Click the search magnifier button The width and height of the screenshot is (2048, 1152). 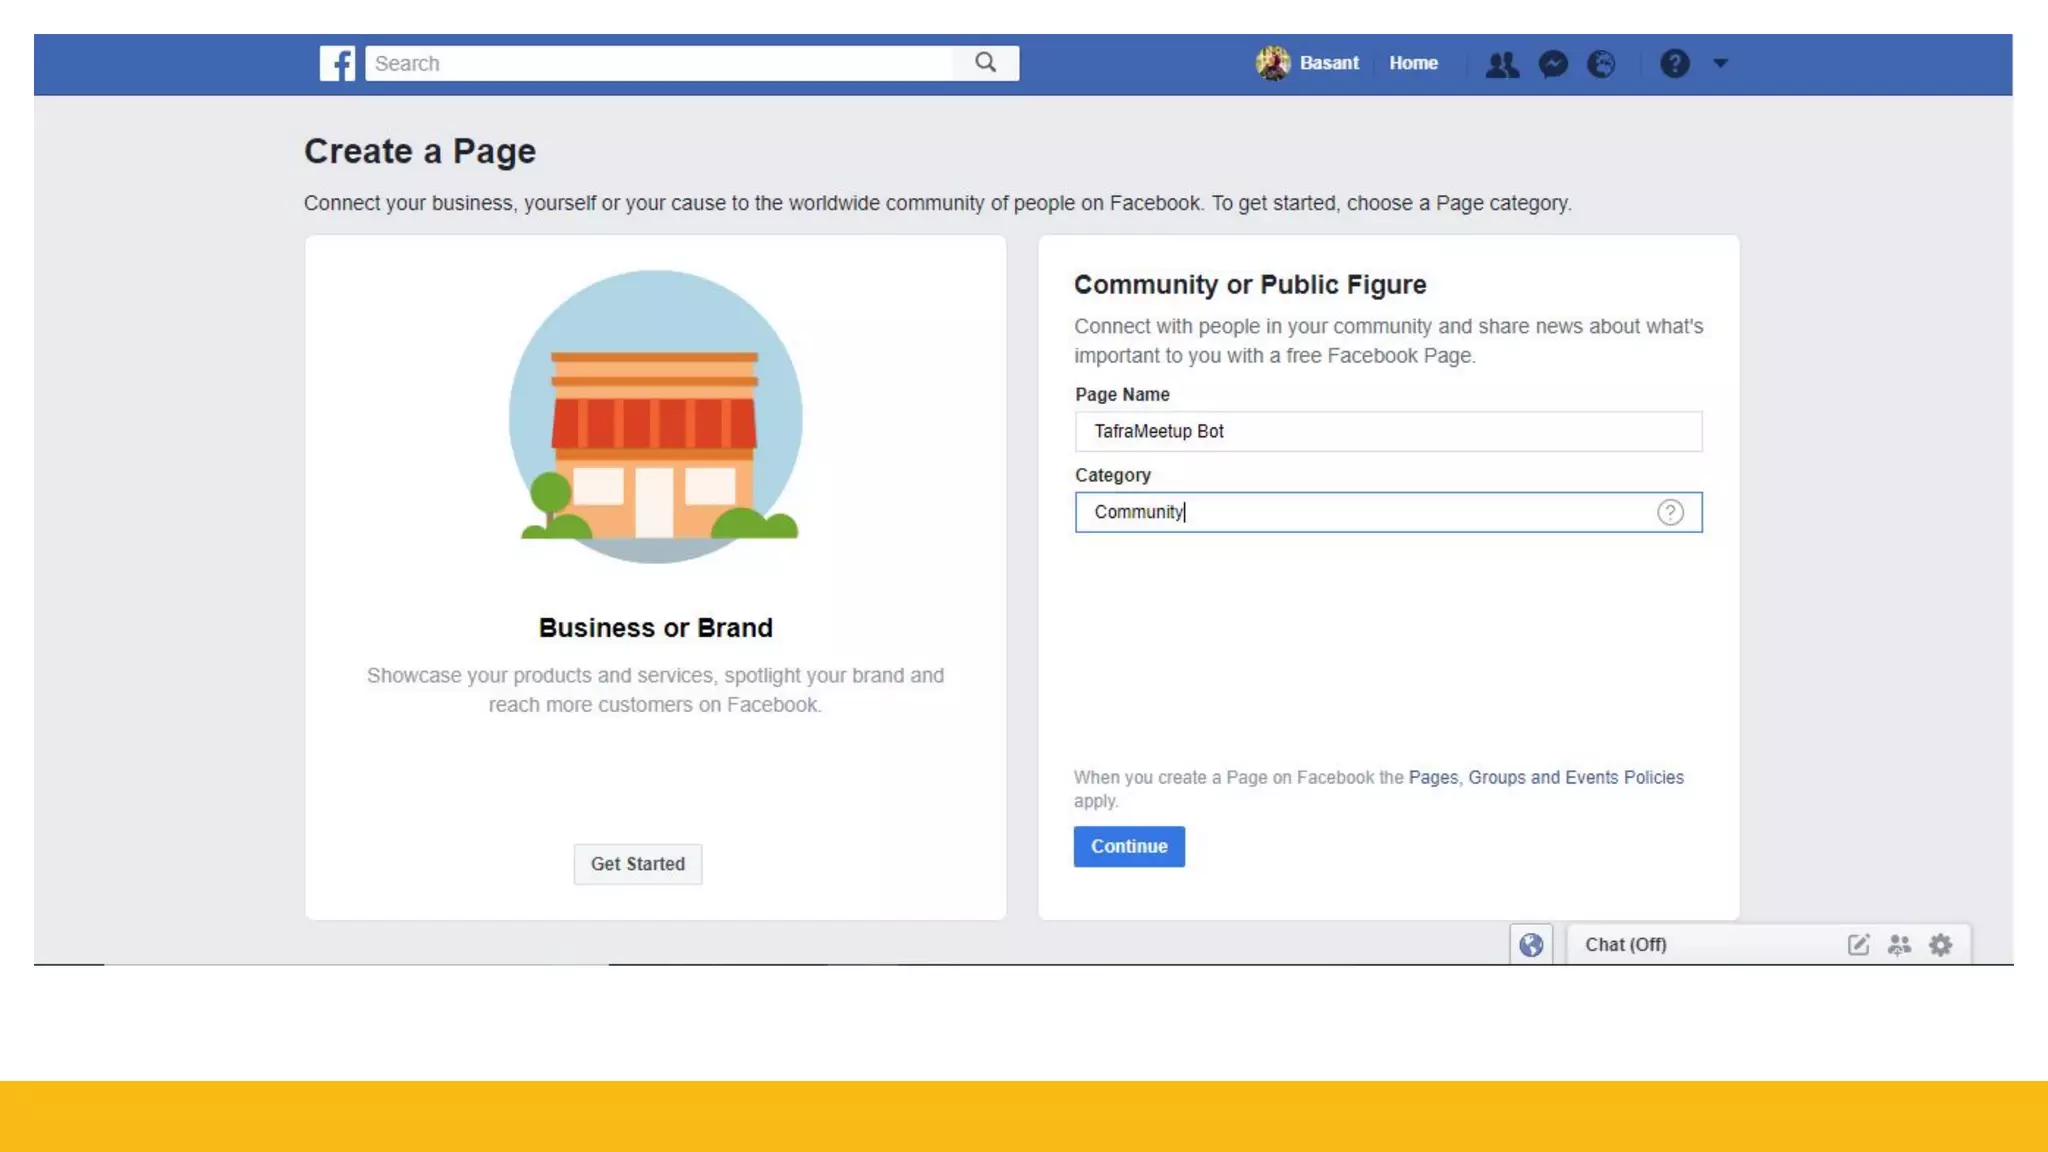click(986, 63)
